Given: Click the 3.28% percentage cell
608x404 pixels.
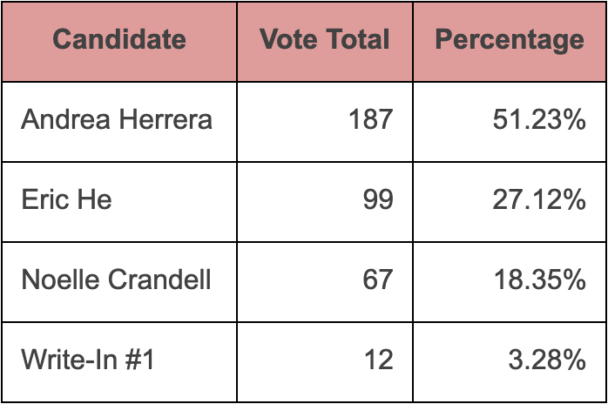Looking at the screenshot, I should pos(546,359).
